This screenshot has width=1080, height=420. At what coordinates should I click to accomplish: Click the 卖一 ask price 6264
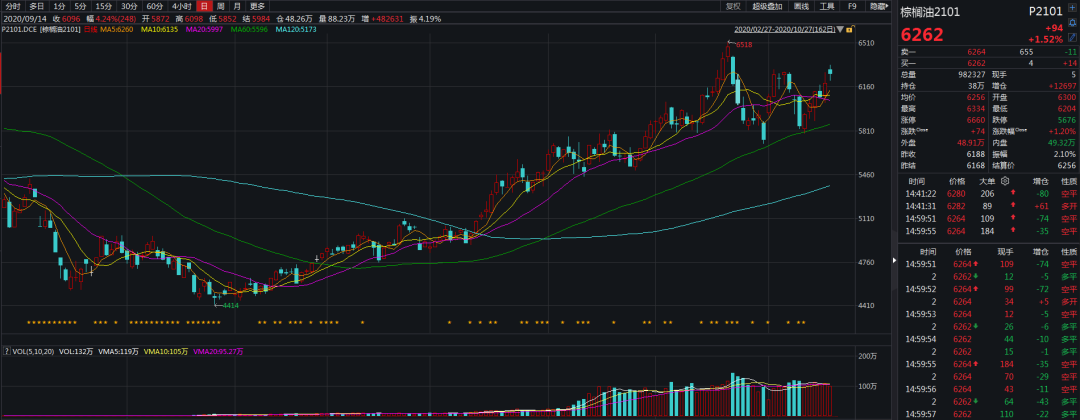coord(977,52)
